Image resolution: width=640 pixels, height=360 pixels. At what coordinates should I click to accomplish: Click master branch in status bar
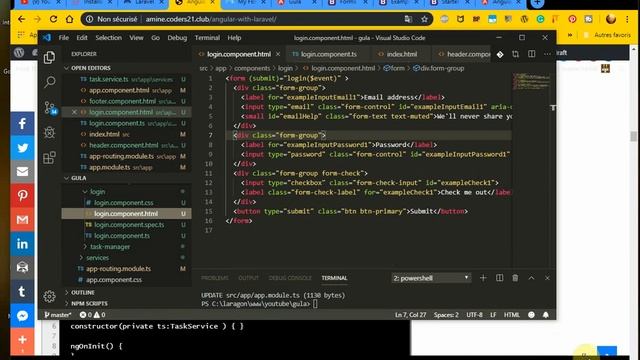[x=58, y=315]
